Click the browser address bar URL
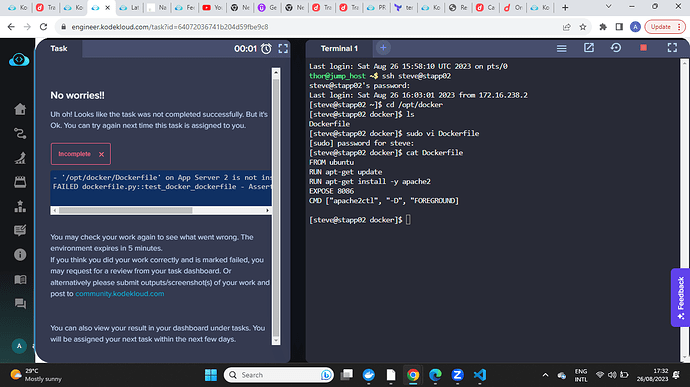This screenshot has width=690, height=387. (x=170, y=27)
